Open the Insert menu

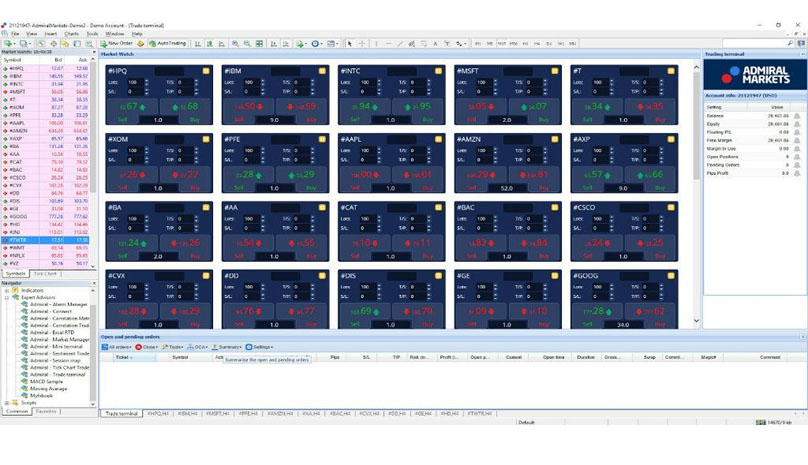point(50,34)
